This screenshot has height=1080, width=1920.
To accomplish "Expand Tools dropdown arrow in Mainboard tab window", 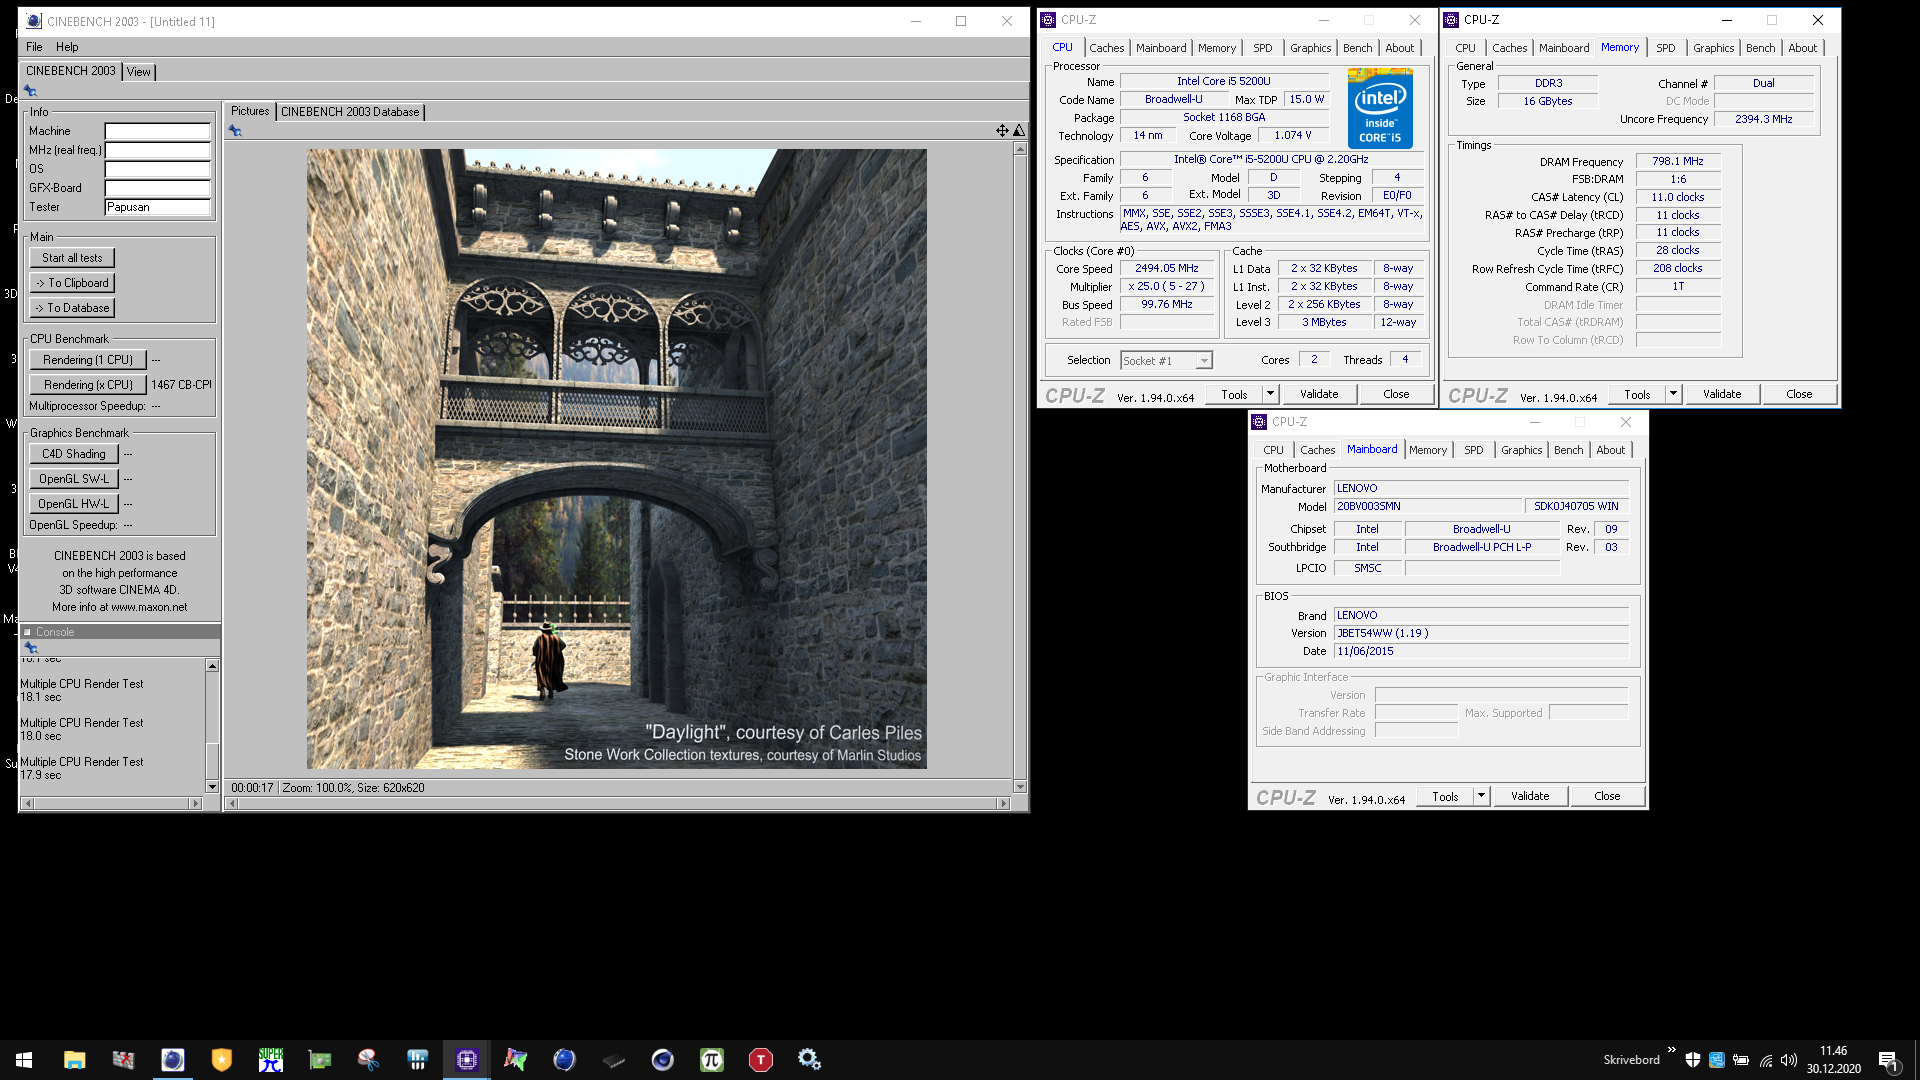I will coord(1481,796).
